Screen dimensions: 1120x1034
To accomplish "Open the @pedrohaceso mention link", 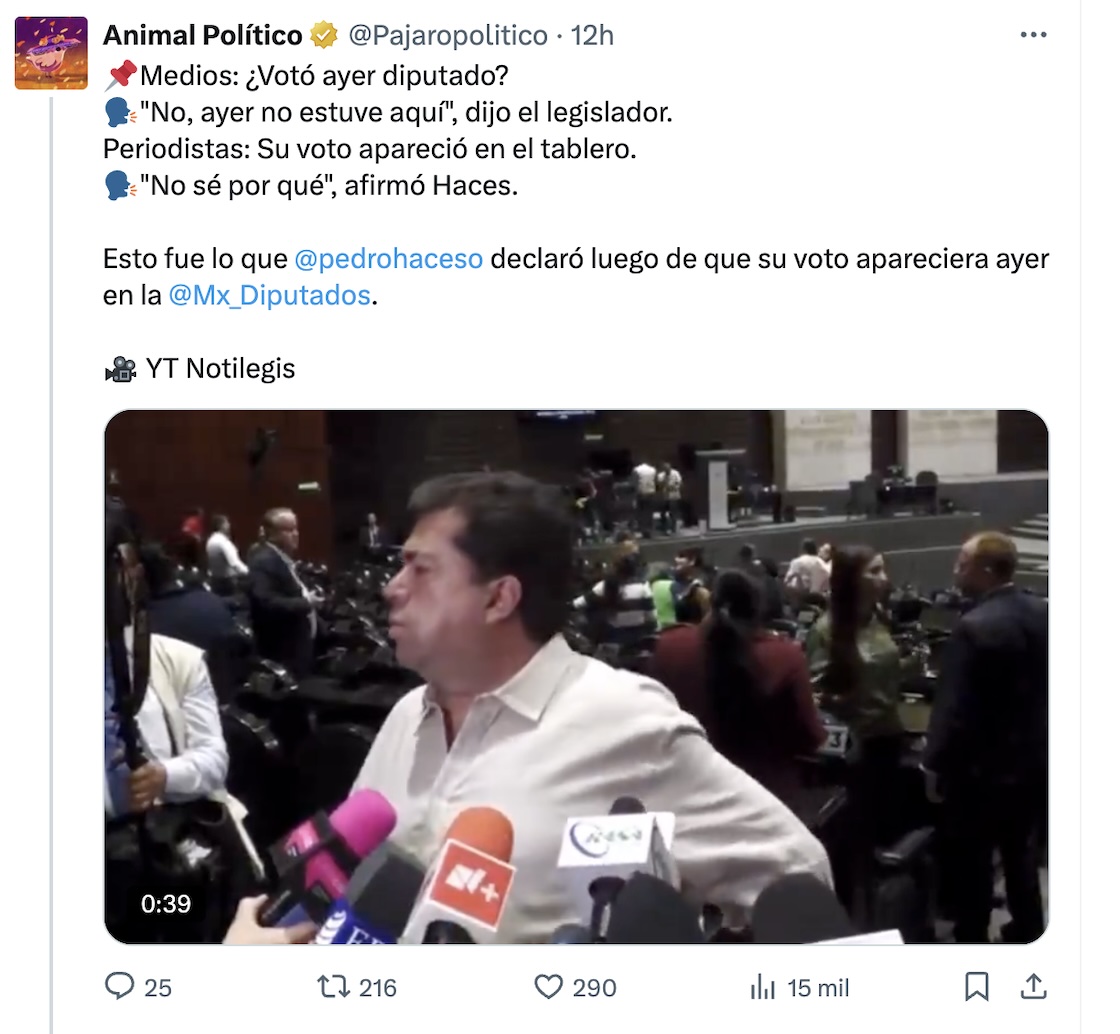I will pyautogui.click(x=389, y=258).
